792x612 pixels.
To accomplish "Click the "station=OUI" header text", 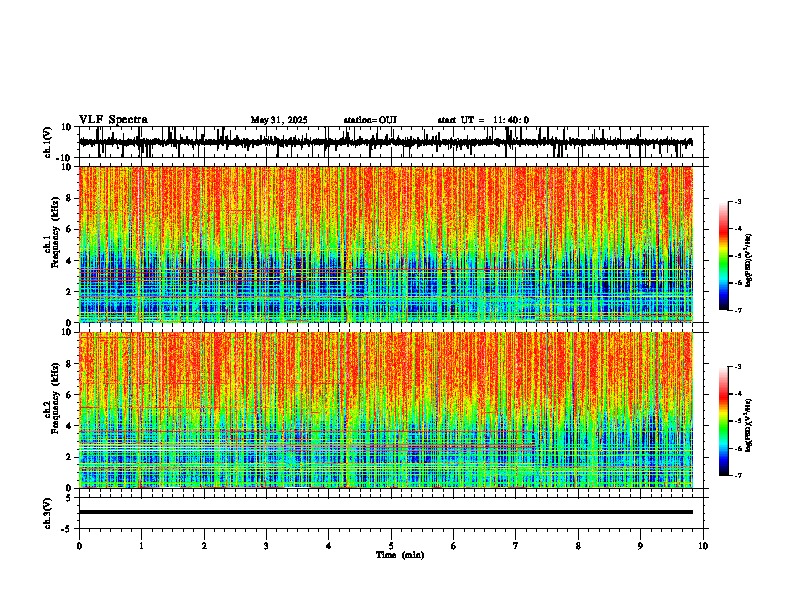I will coord(370,120).
